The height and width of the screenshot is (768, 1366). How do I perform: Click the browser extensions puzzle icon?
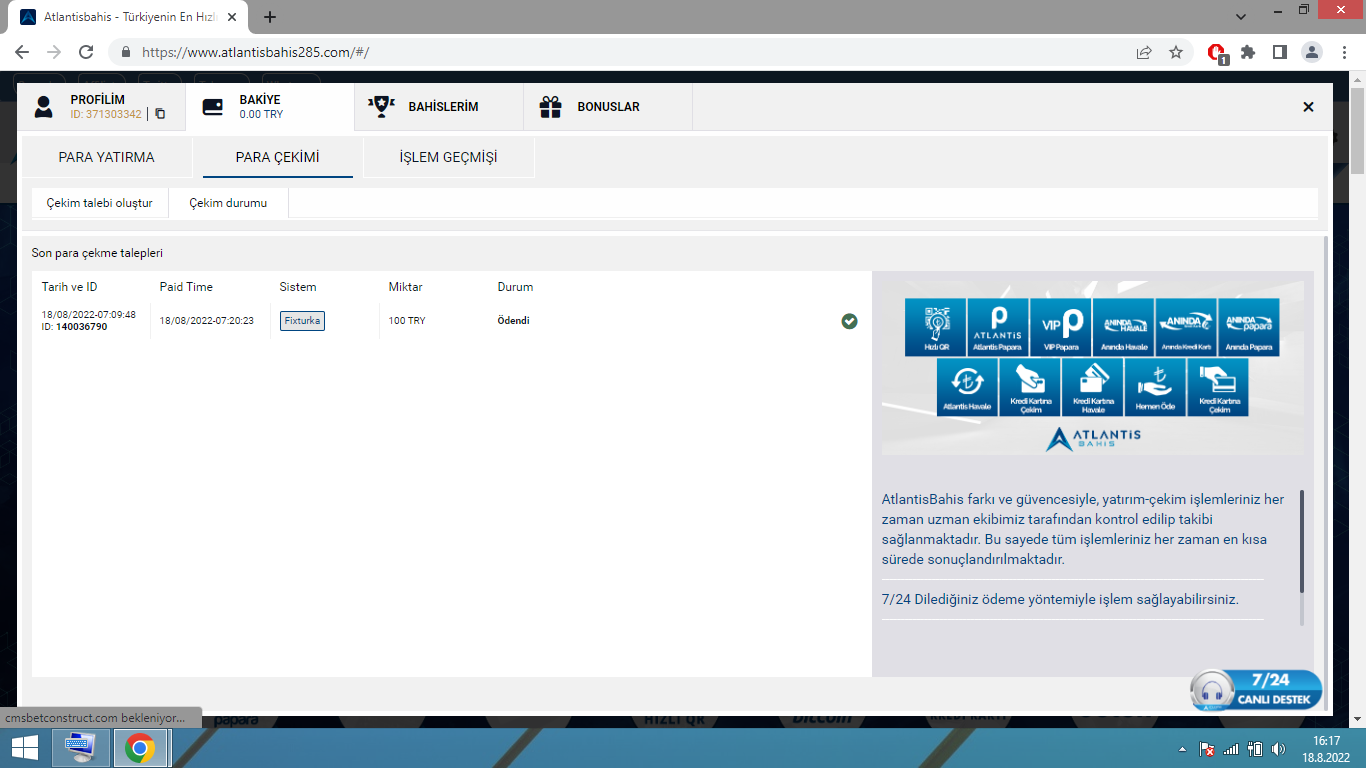pyautogui.click(x=1247, y=52)
